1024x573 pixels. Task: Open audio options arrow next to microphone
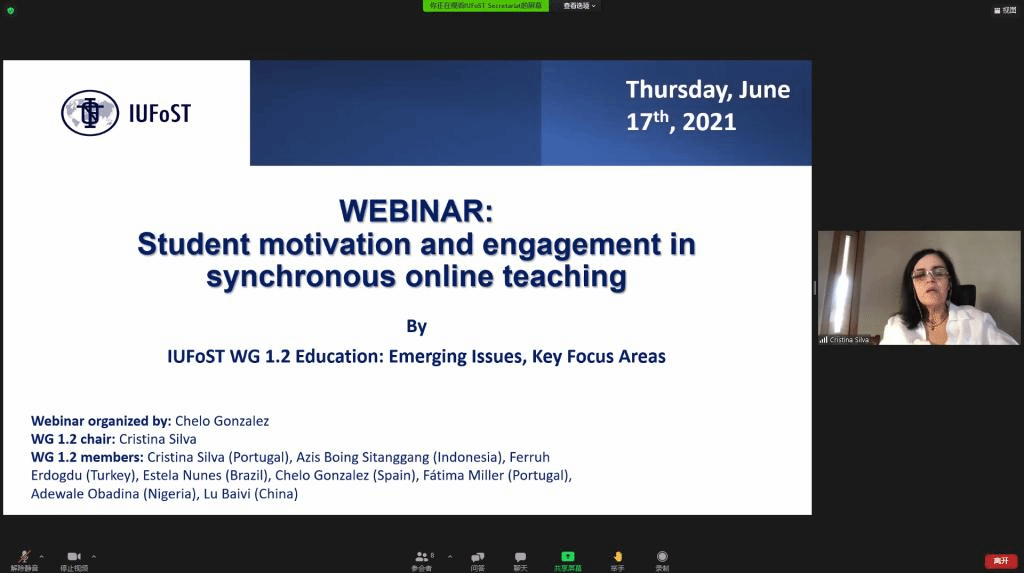(41, 557)
